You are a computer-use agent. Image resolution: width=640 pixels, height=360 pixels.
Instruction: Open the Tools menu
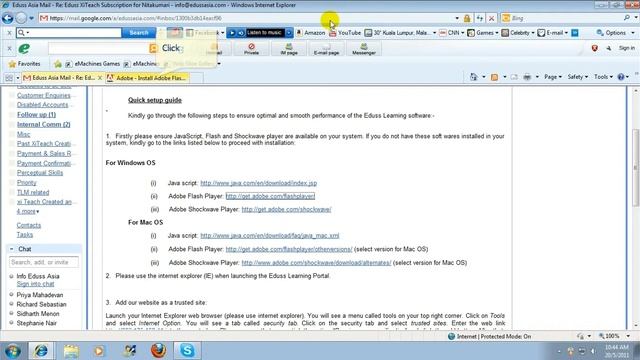coord(603,77)
